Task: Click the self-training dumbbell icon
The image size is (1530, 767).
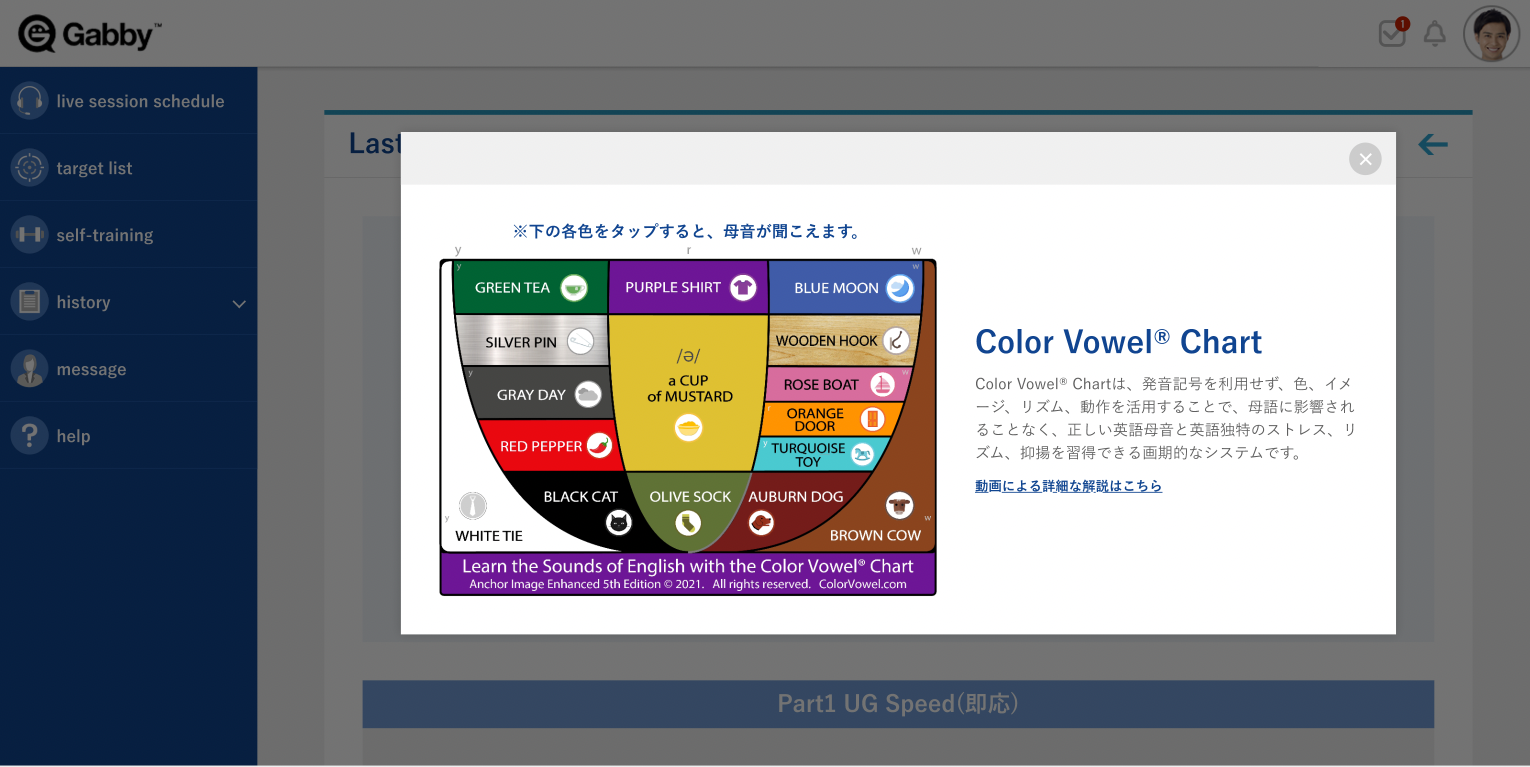Action: pos(29,234)
